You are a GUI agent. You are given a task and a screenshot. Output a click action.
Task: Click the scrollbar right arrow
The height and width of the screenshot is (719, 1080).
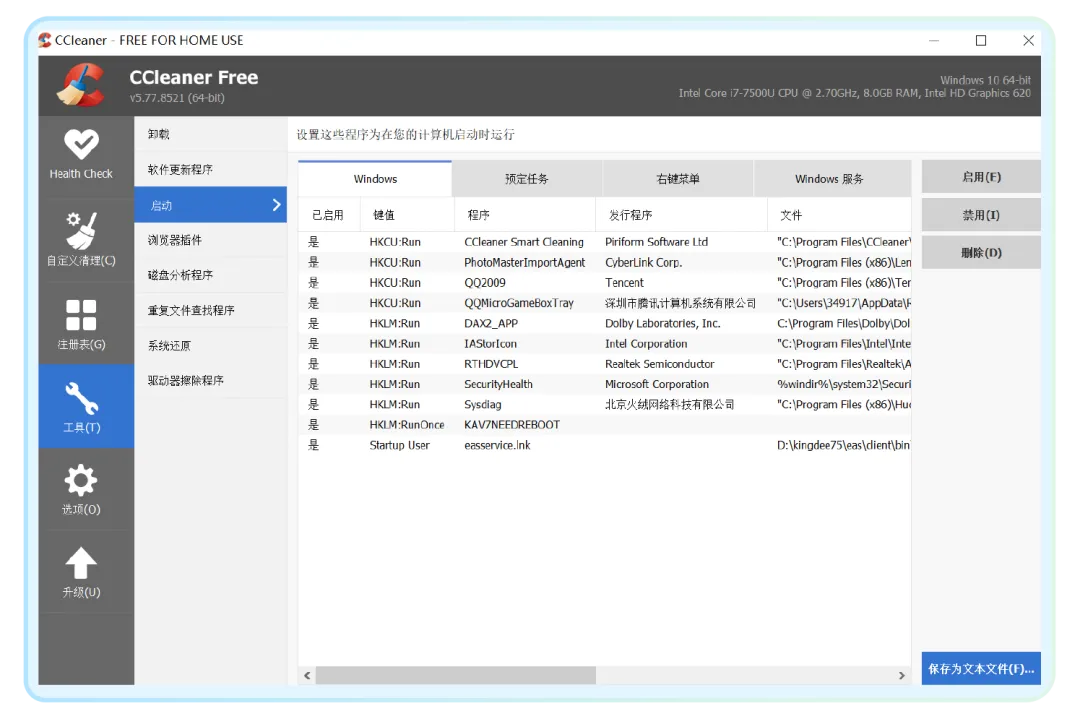(902, 676)
